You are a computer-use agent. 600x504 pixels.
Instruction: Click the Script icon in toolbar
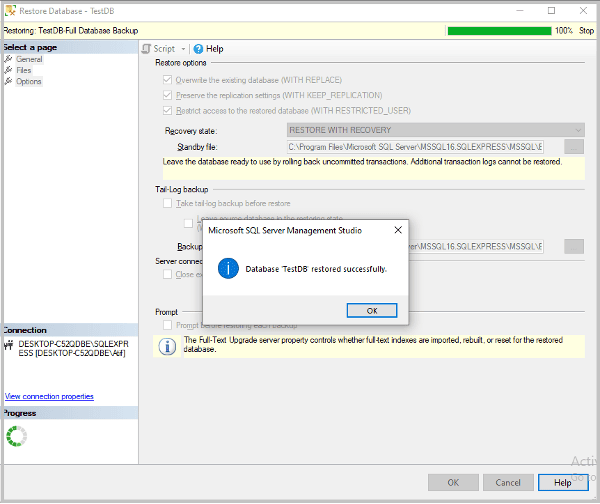[x=146, y=49]
